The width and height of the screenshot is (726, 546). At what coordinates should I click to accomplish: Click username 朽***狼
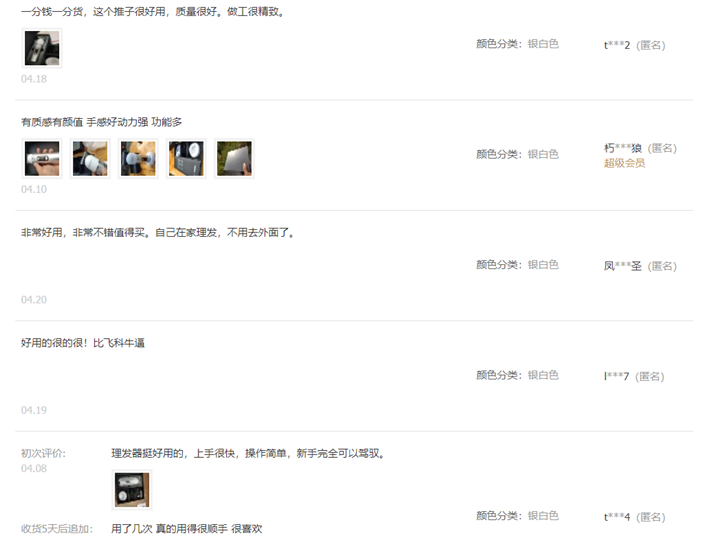623,148
